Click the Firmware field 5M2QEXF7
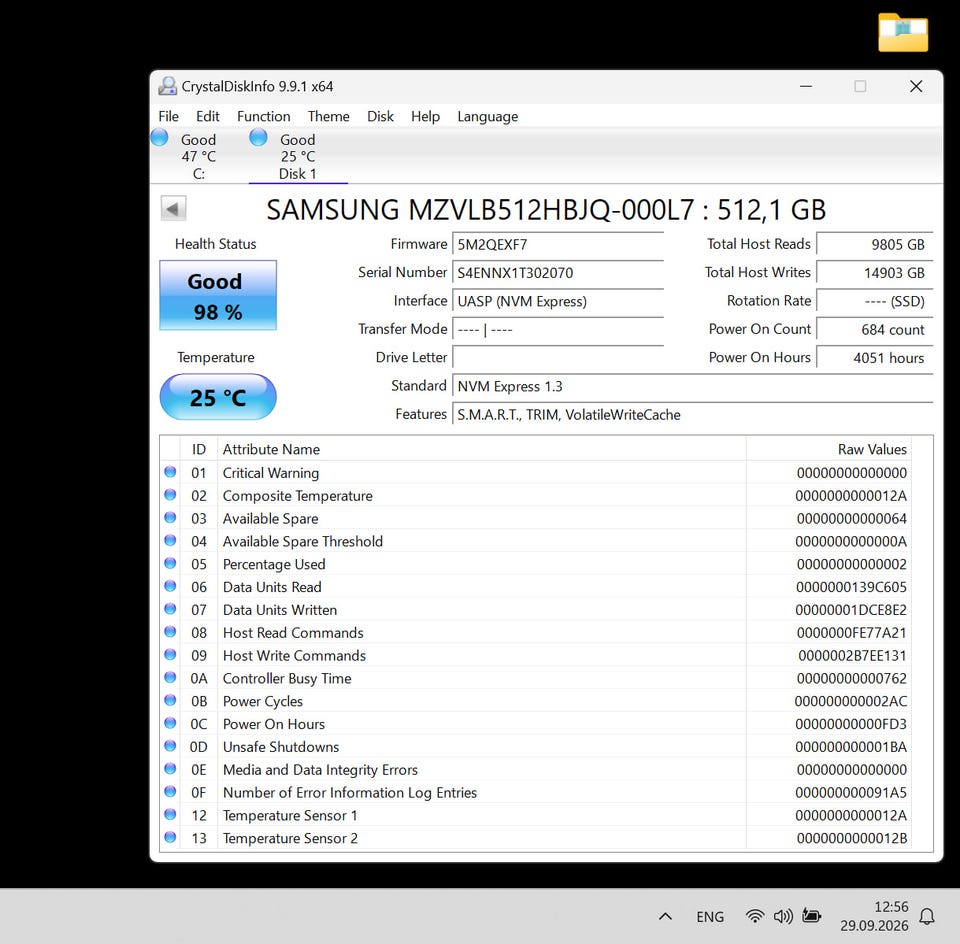This screenshot has height=944, width=960. pos(558,244)
